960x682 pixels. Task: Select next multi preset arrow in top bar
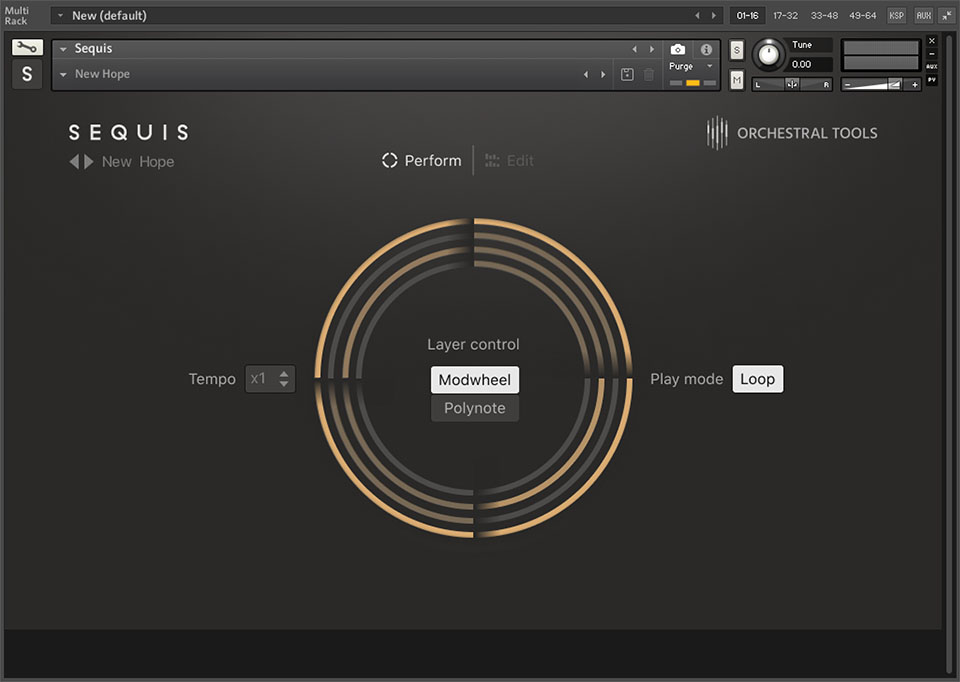point(713,15)
